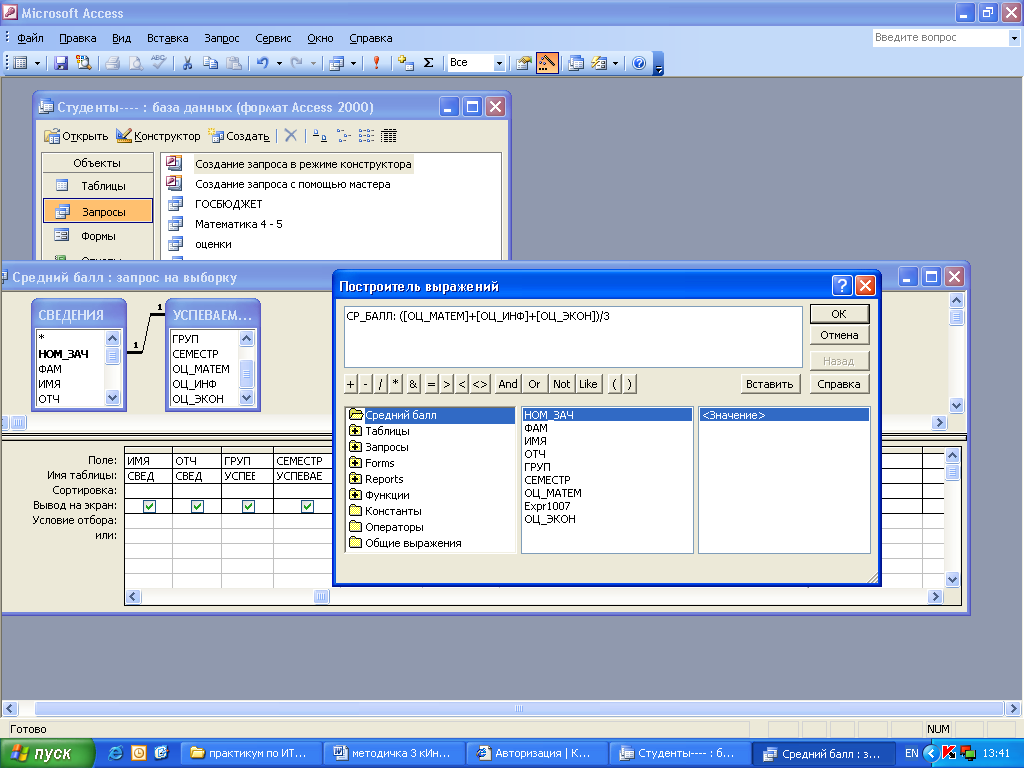Click the Print icon in the toolbar
1024x768 pixels.
[x=112, y=63]
